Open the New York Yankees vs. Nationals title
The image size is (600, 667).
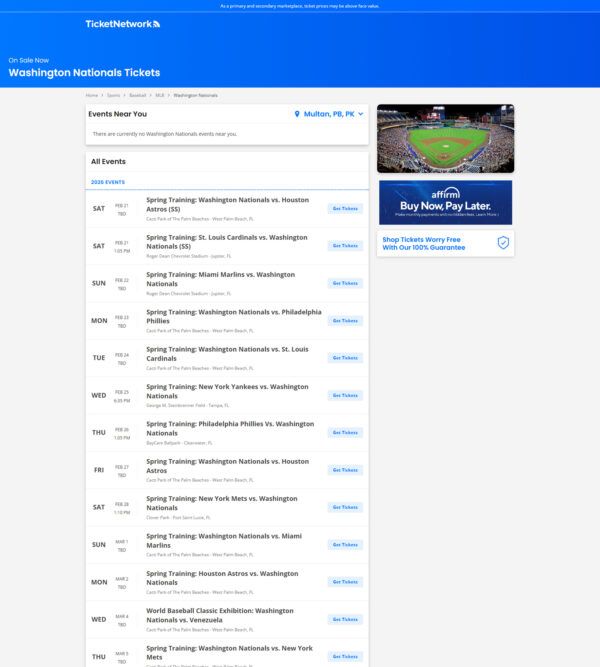(x=227, y=391)
